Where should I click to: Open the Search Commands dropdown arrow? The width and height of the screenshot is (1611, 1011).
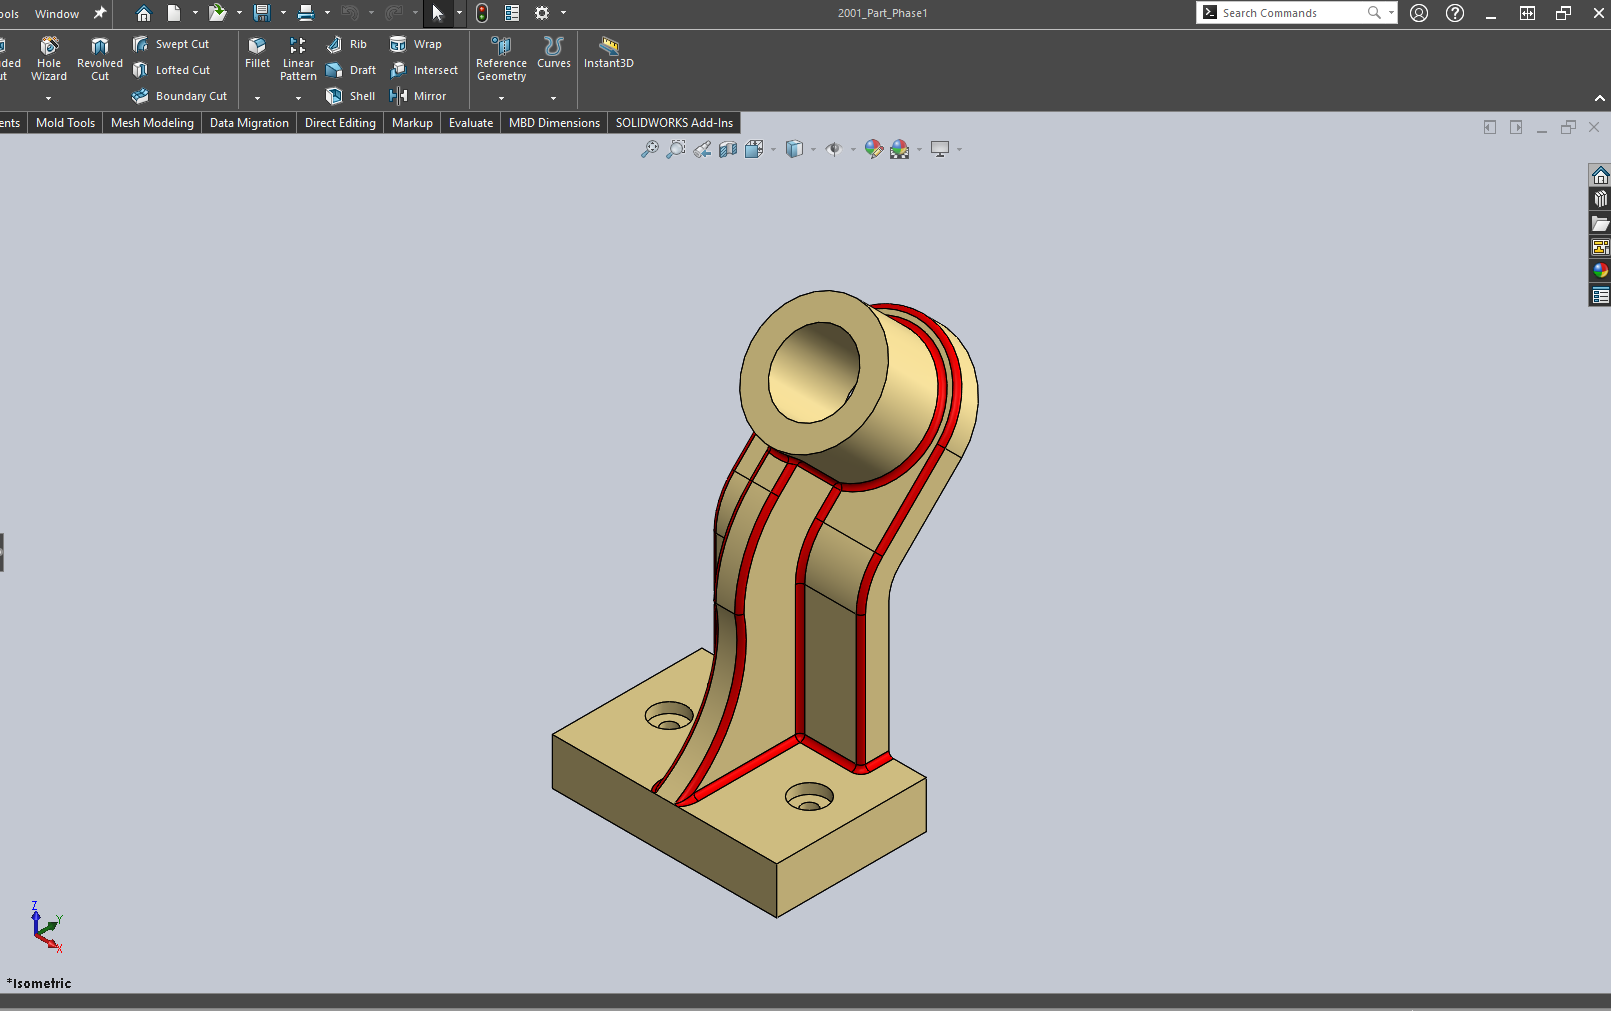[1391, 13]
